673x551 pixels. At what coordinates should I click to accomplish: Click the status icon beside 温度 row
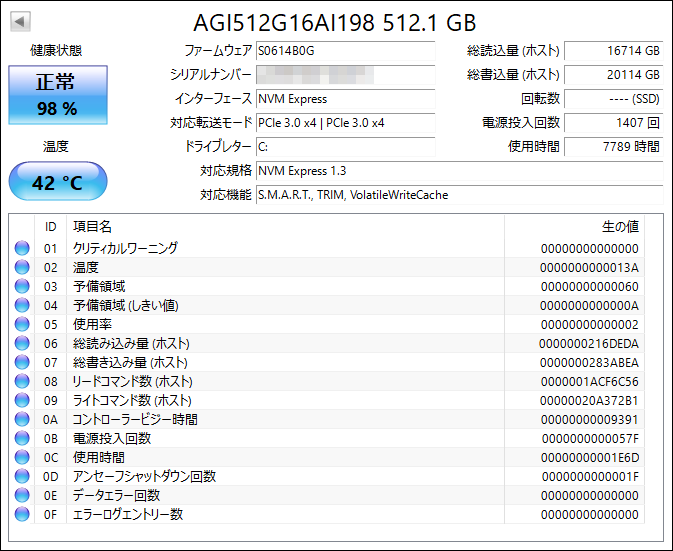[x=22, y=267]
